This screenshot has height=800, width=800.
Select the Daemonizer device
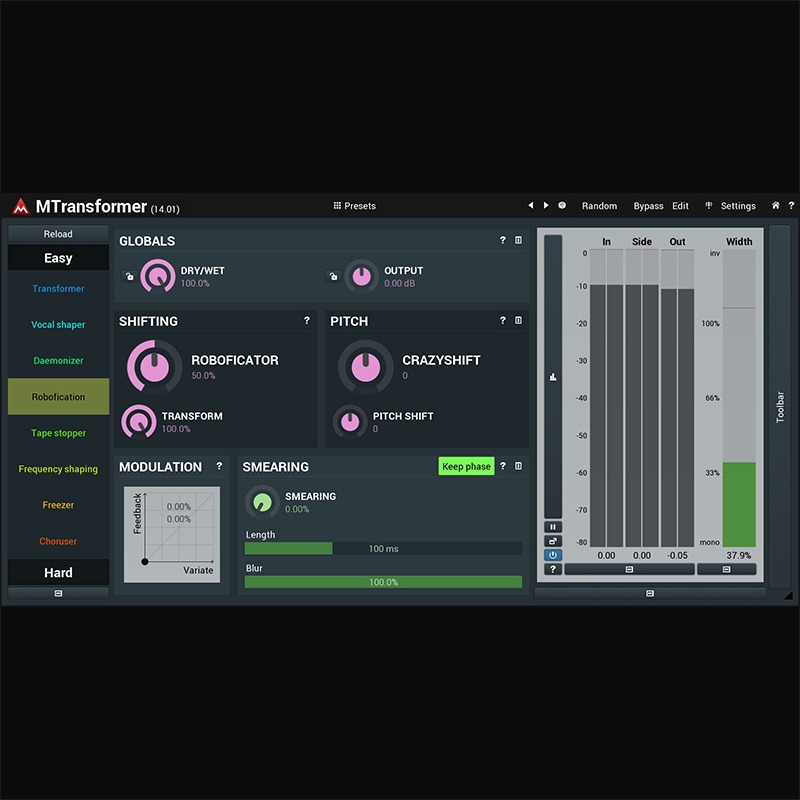click(x=58, y=360)
